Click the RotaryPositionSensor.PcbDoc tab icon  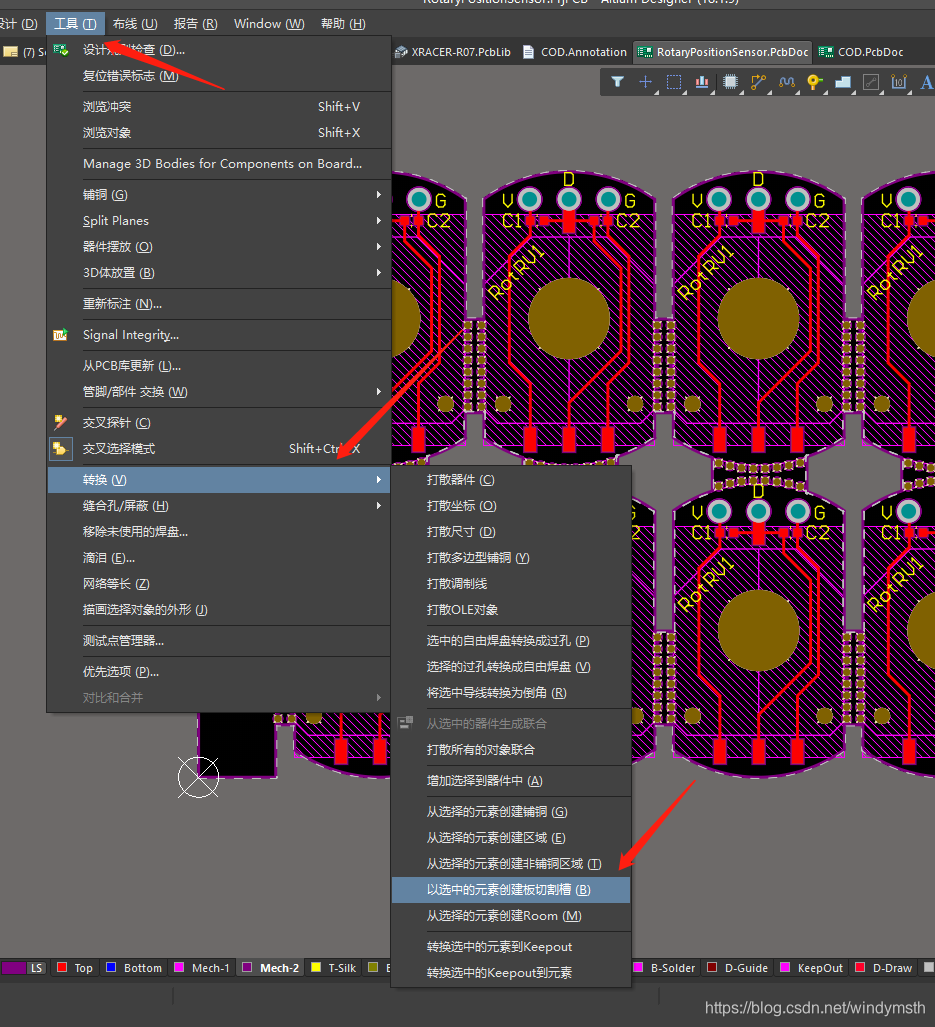pos(644,52)
